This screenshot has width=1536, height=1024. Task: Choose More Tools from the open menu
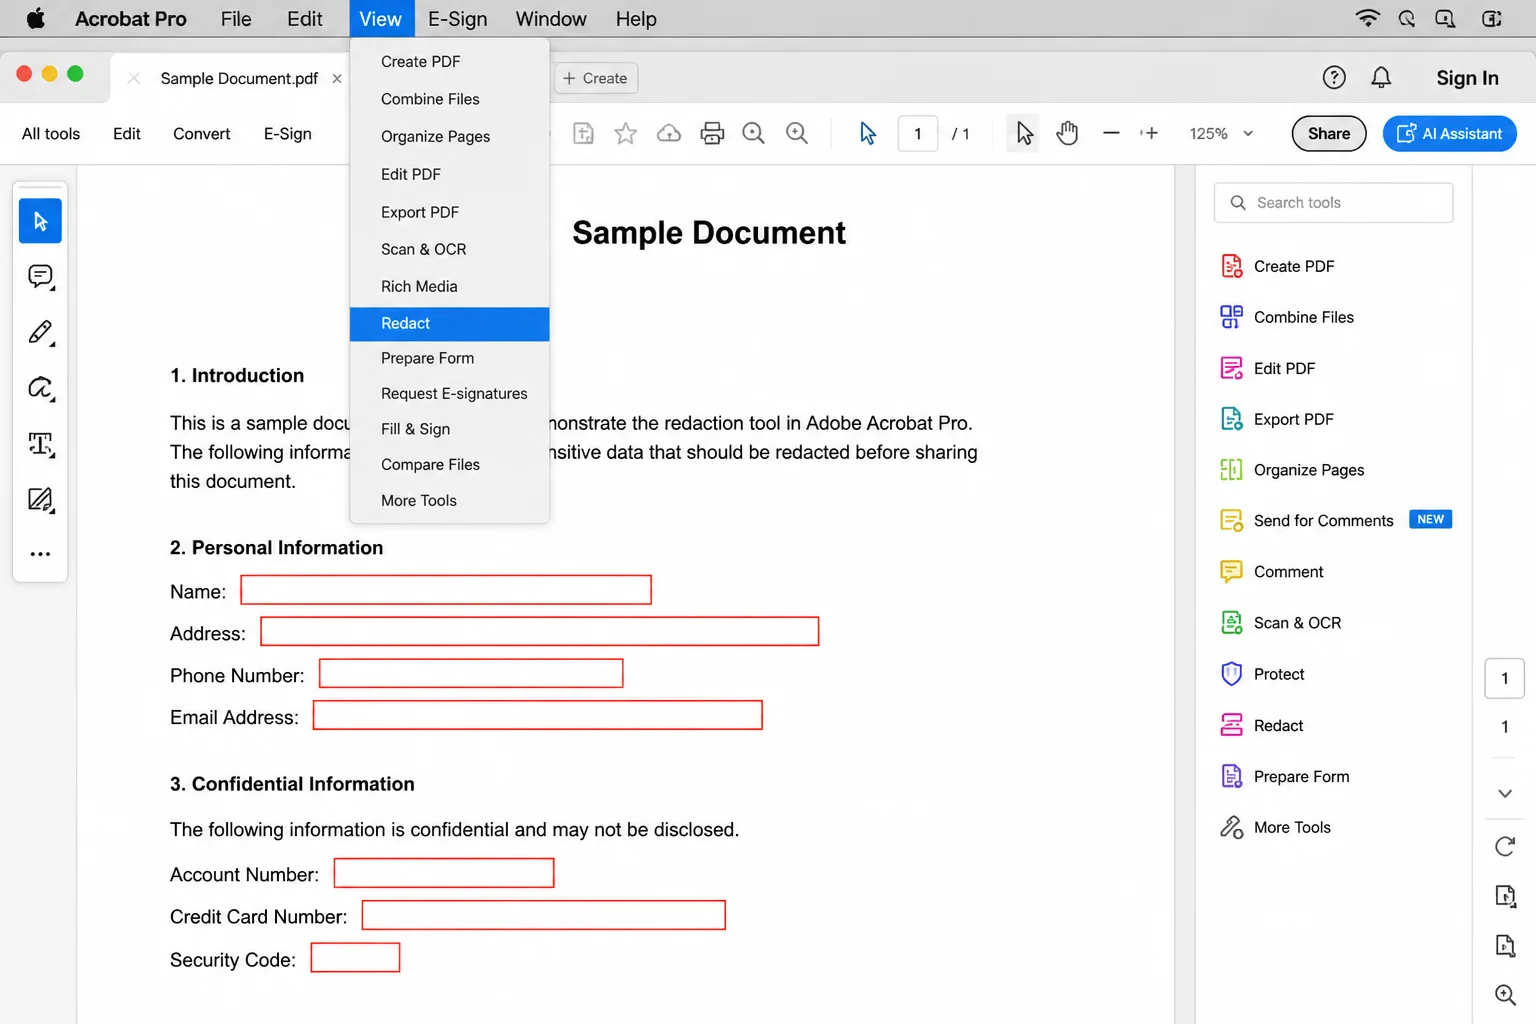(x=450, y=501)
